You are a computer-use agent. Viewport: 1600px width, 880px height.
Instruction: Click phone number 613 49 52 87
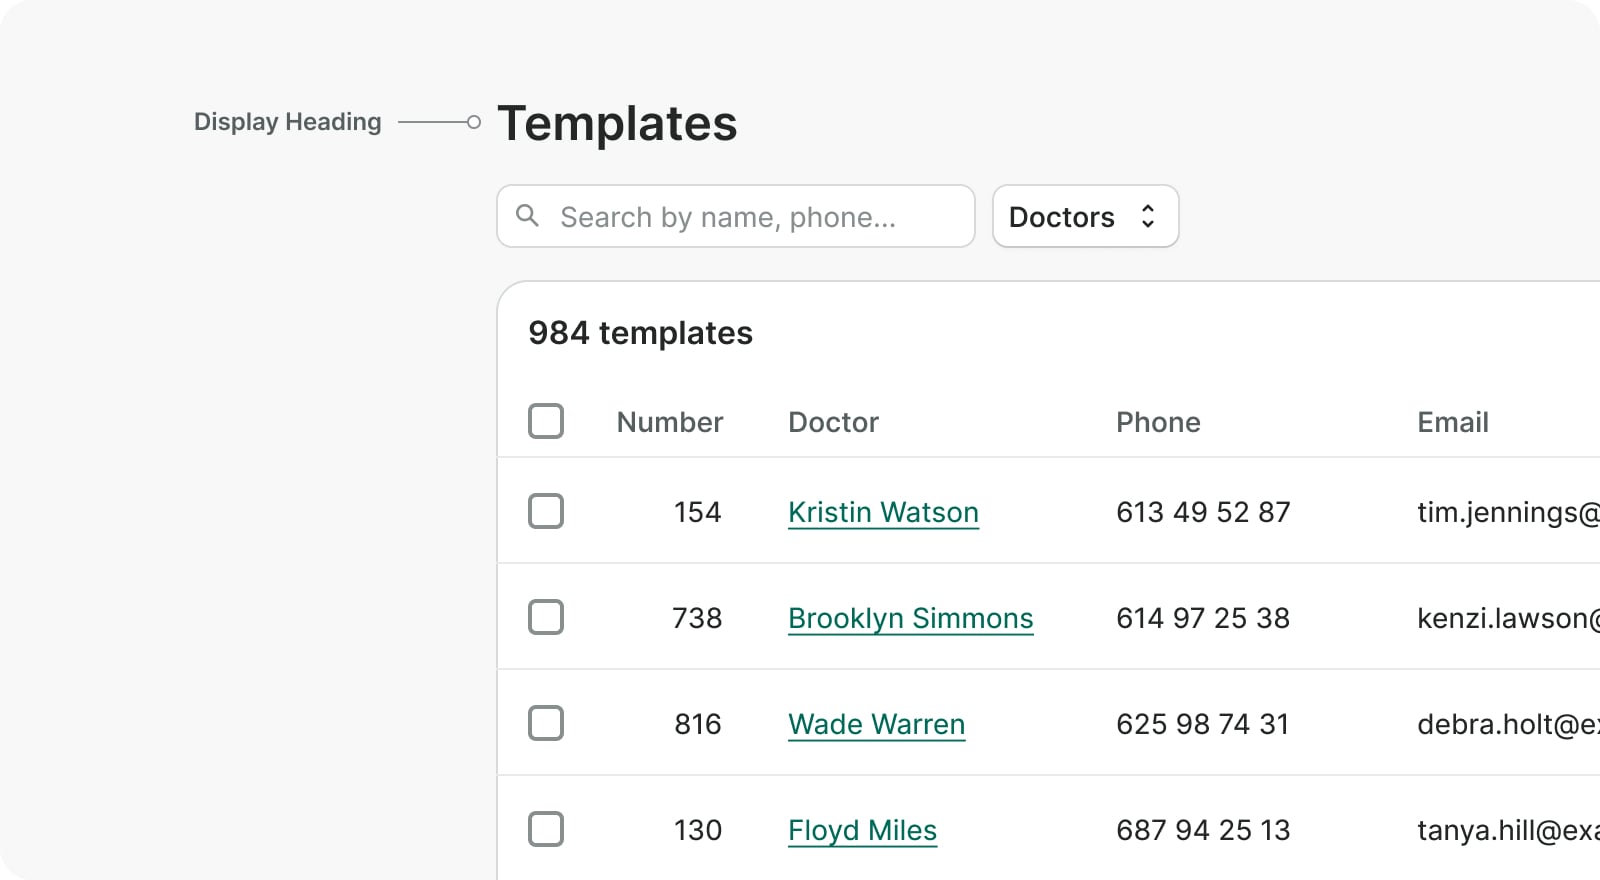[x=1203, y=512]
